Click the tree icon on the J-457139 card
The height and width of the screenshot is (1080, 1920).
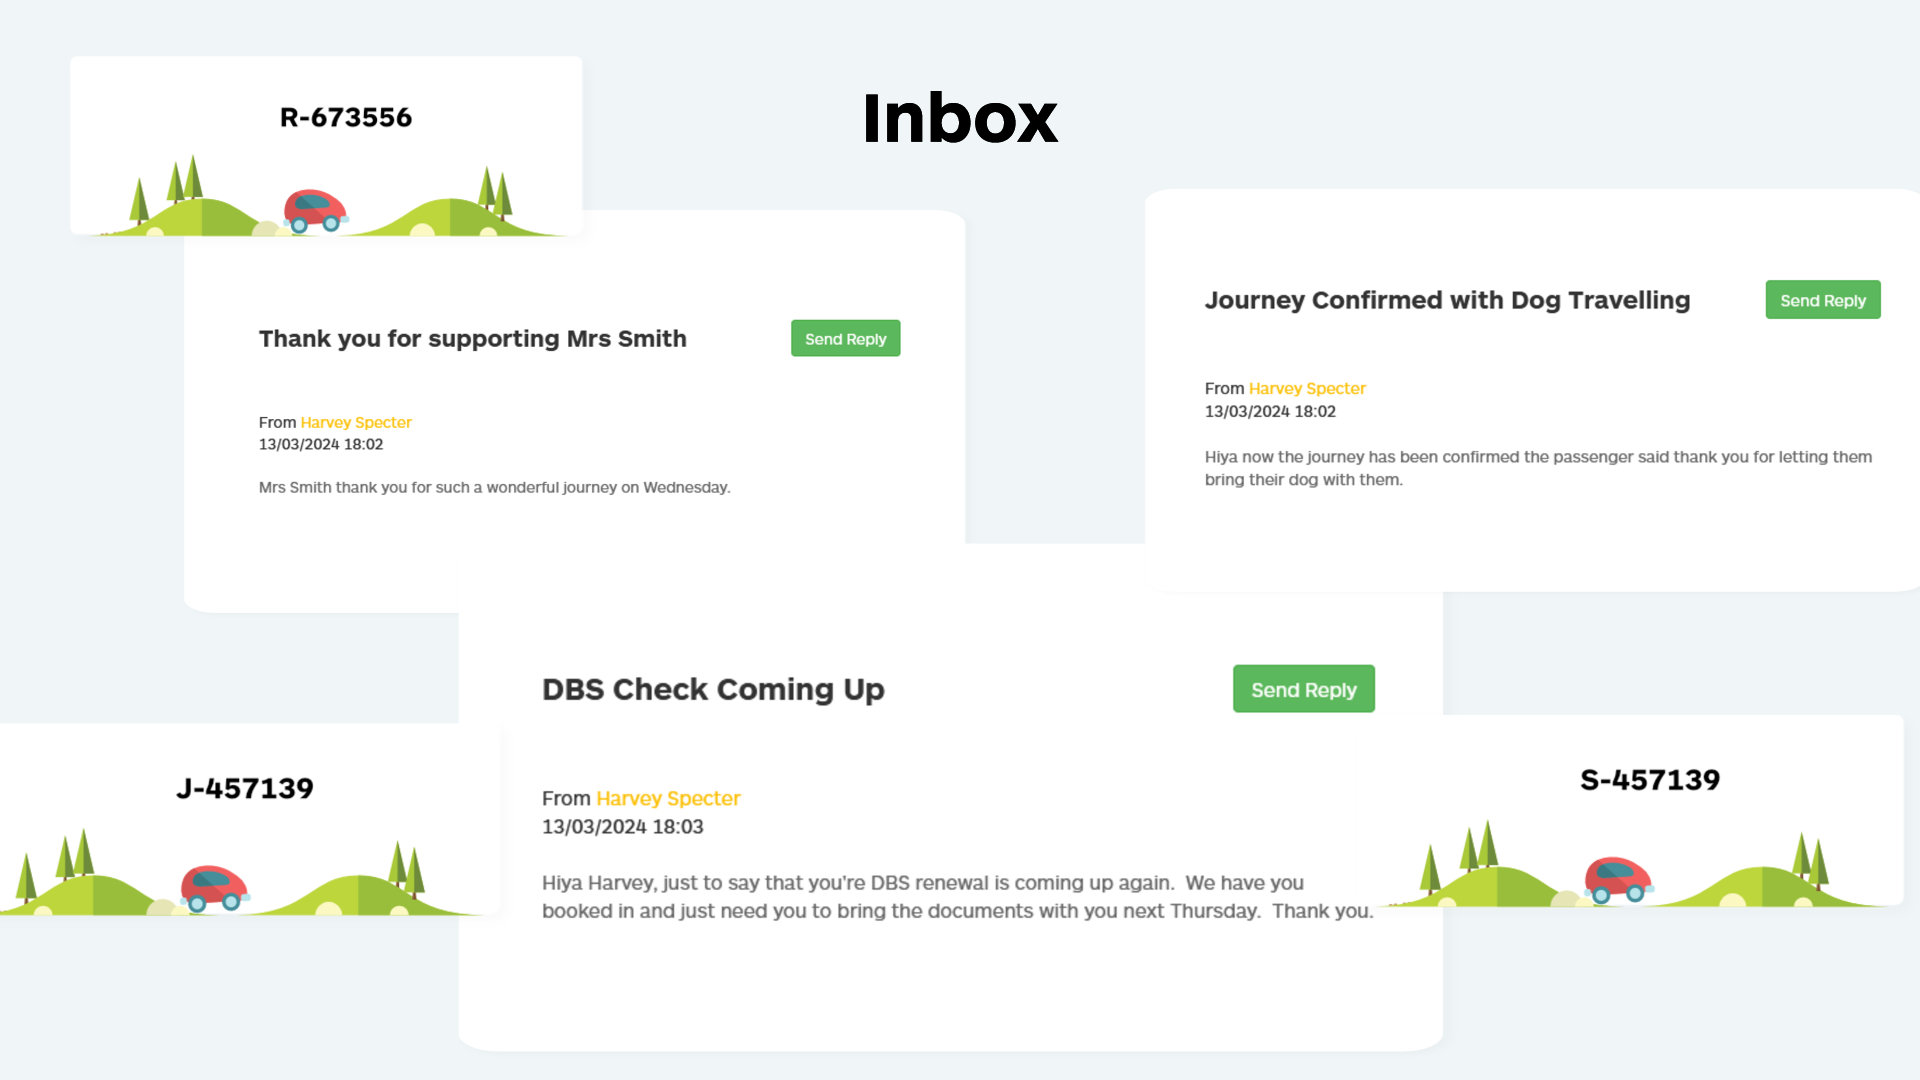(75, 855)
